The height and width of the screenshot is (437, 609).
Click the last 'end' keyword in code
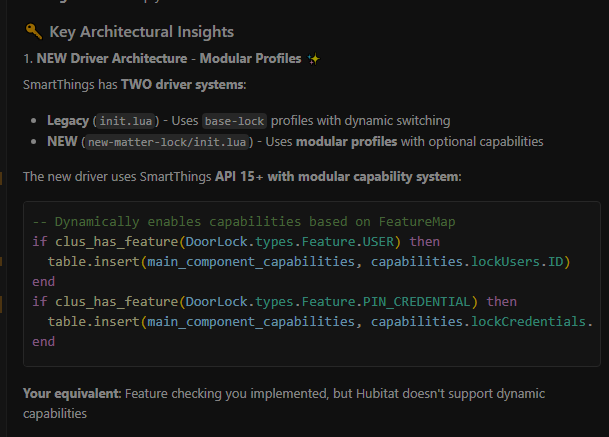[44, 341]
